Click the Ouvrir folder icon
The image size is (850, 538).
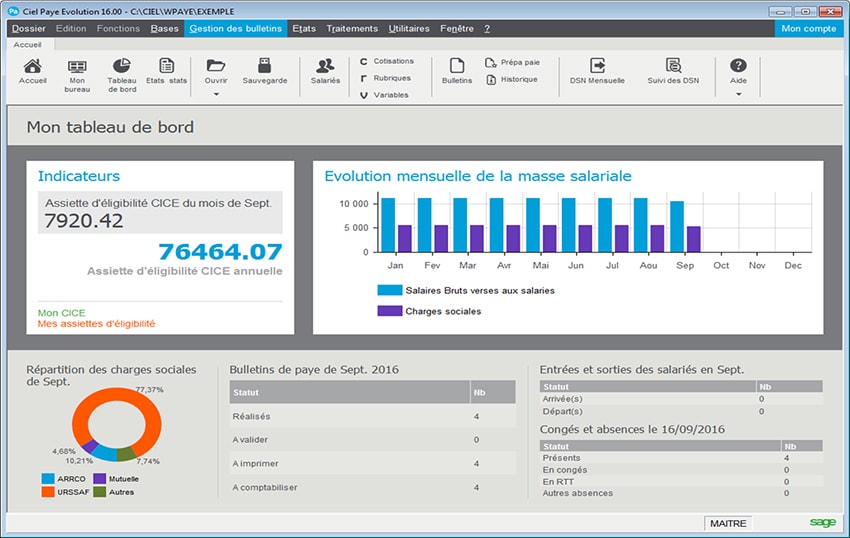pos(216,66)
